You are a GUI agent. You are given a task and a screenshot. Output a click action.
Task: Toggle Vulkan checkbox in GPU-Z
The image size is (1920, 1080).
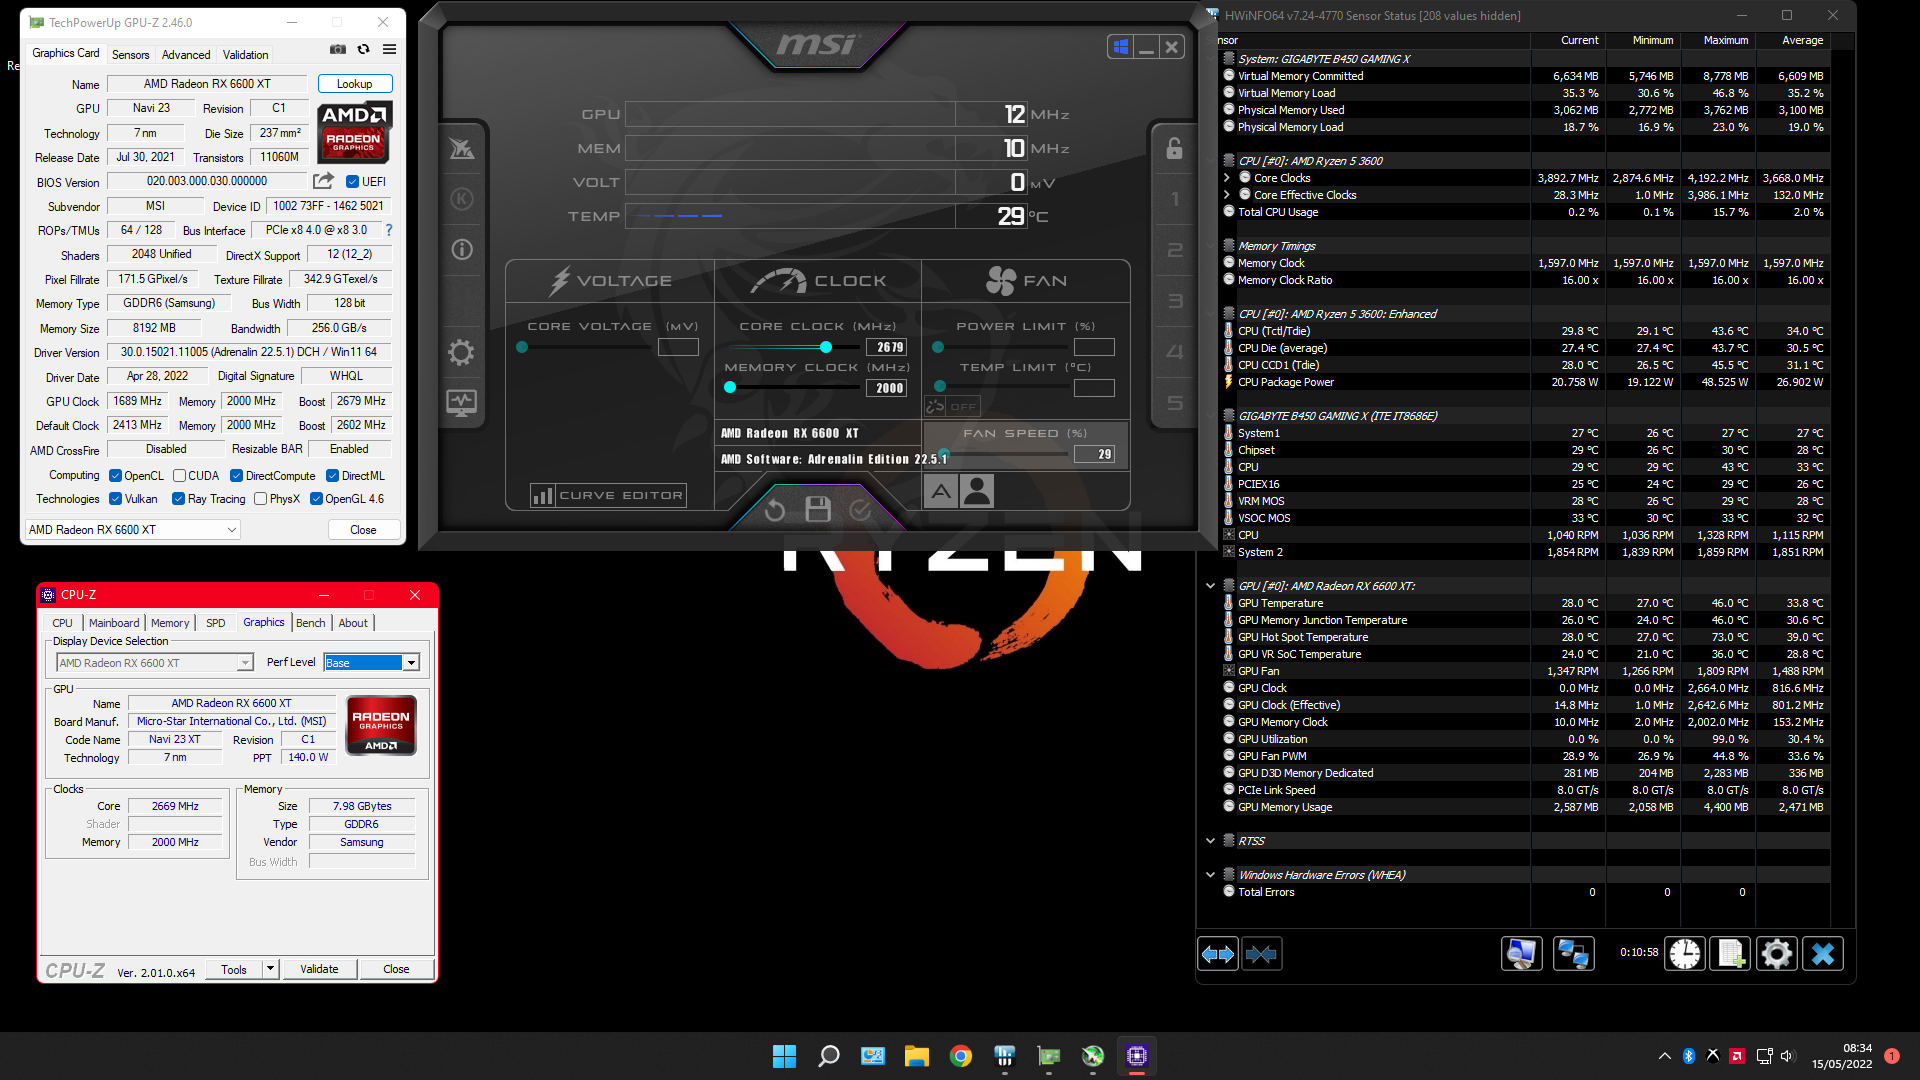coord(115,499)
